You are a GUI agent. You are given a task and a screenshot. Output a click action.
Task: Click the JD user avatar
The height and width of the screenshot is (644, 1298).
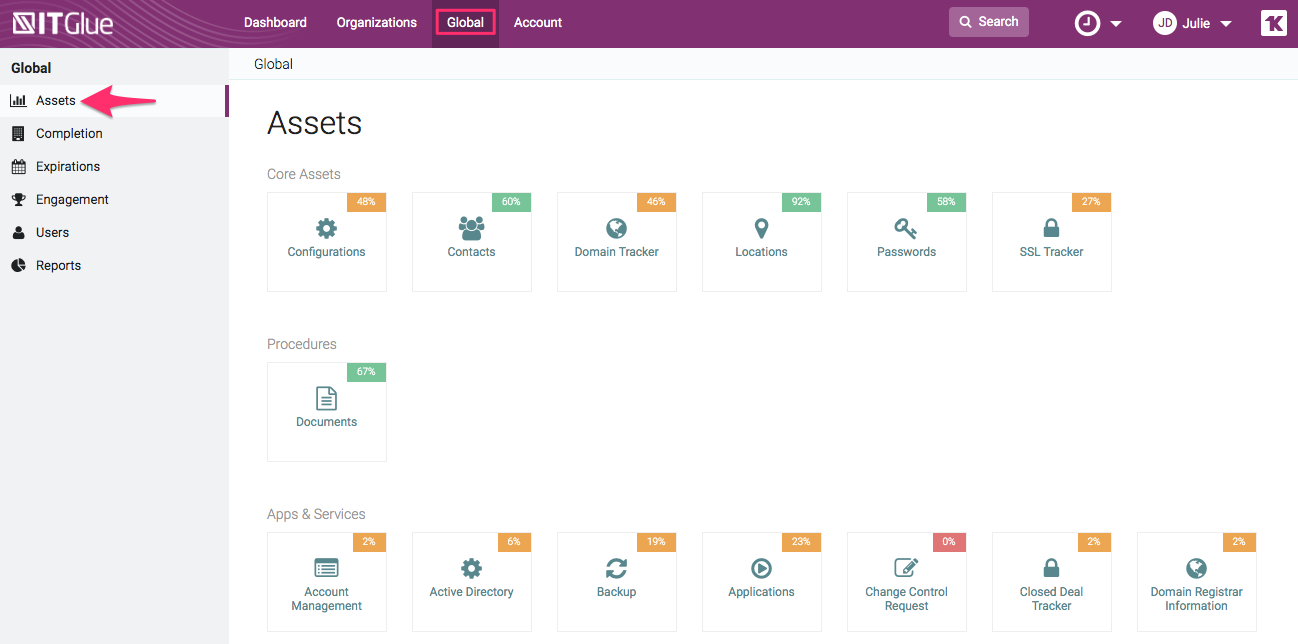pos(1164,23)
